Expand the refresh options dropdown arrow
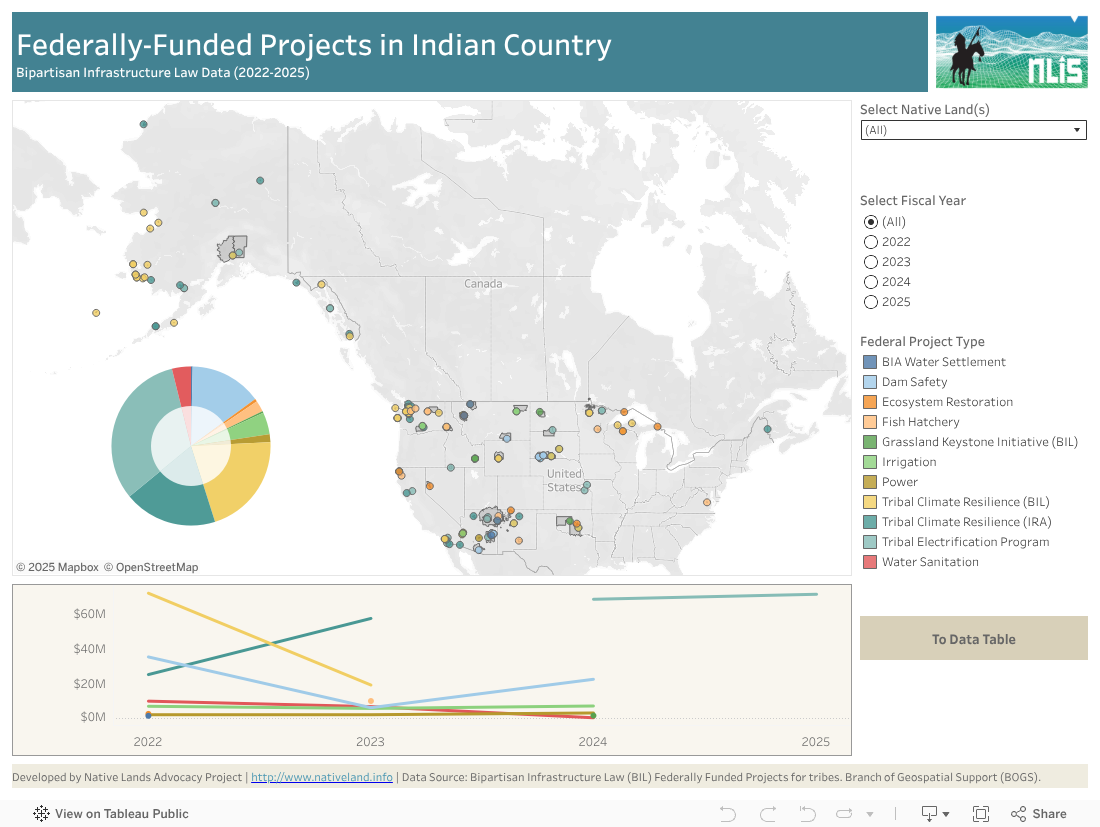Screen dimensions: 1100x827 point(870,814)
